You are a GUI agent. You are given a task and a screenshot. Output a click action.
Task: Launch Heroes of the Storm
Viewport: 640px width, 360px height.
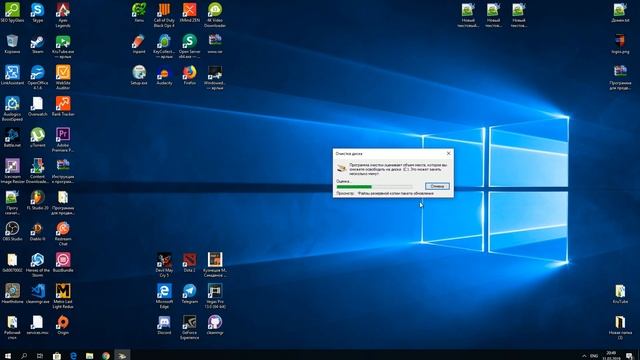point(38,265)
